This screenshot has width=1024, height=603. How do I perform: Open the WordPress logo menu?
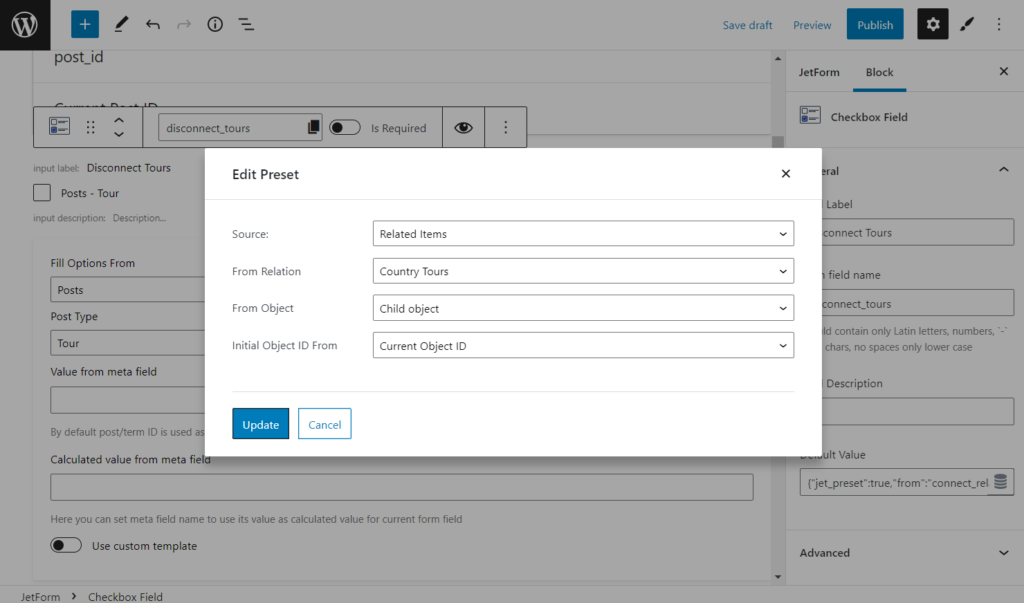click(25, 25)
